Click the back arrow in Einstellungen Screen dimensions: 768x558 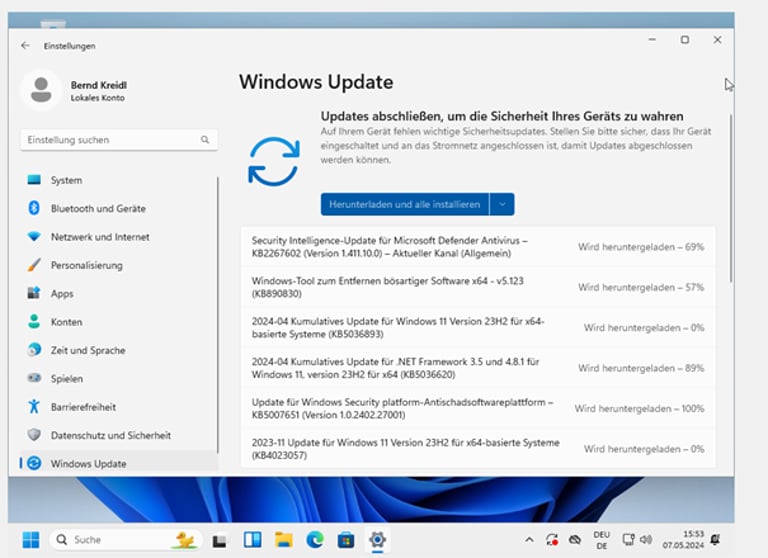pos(25,46)
